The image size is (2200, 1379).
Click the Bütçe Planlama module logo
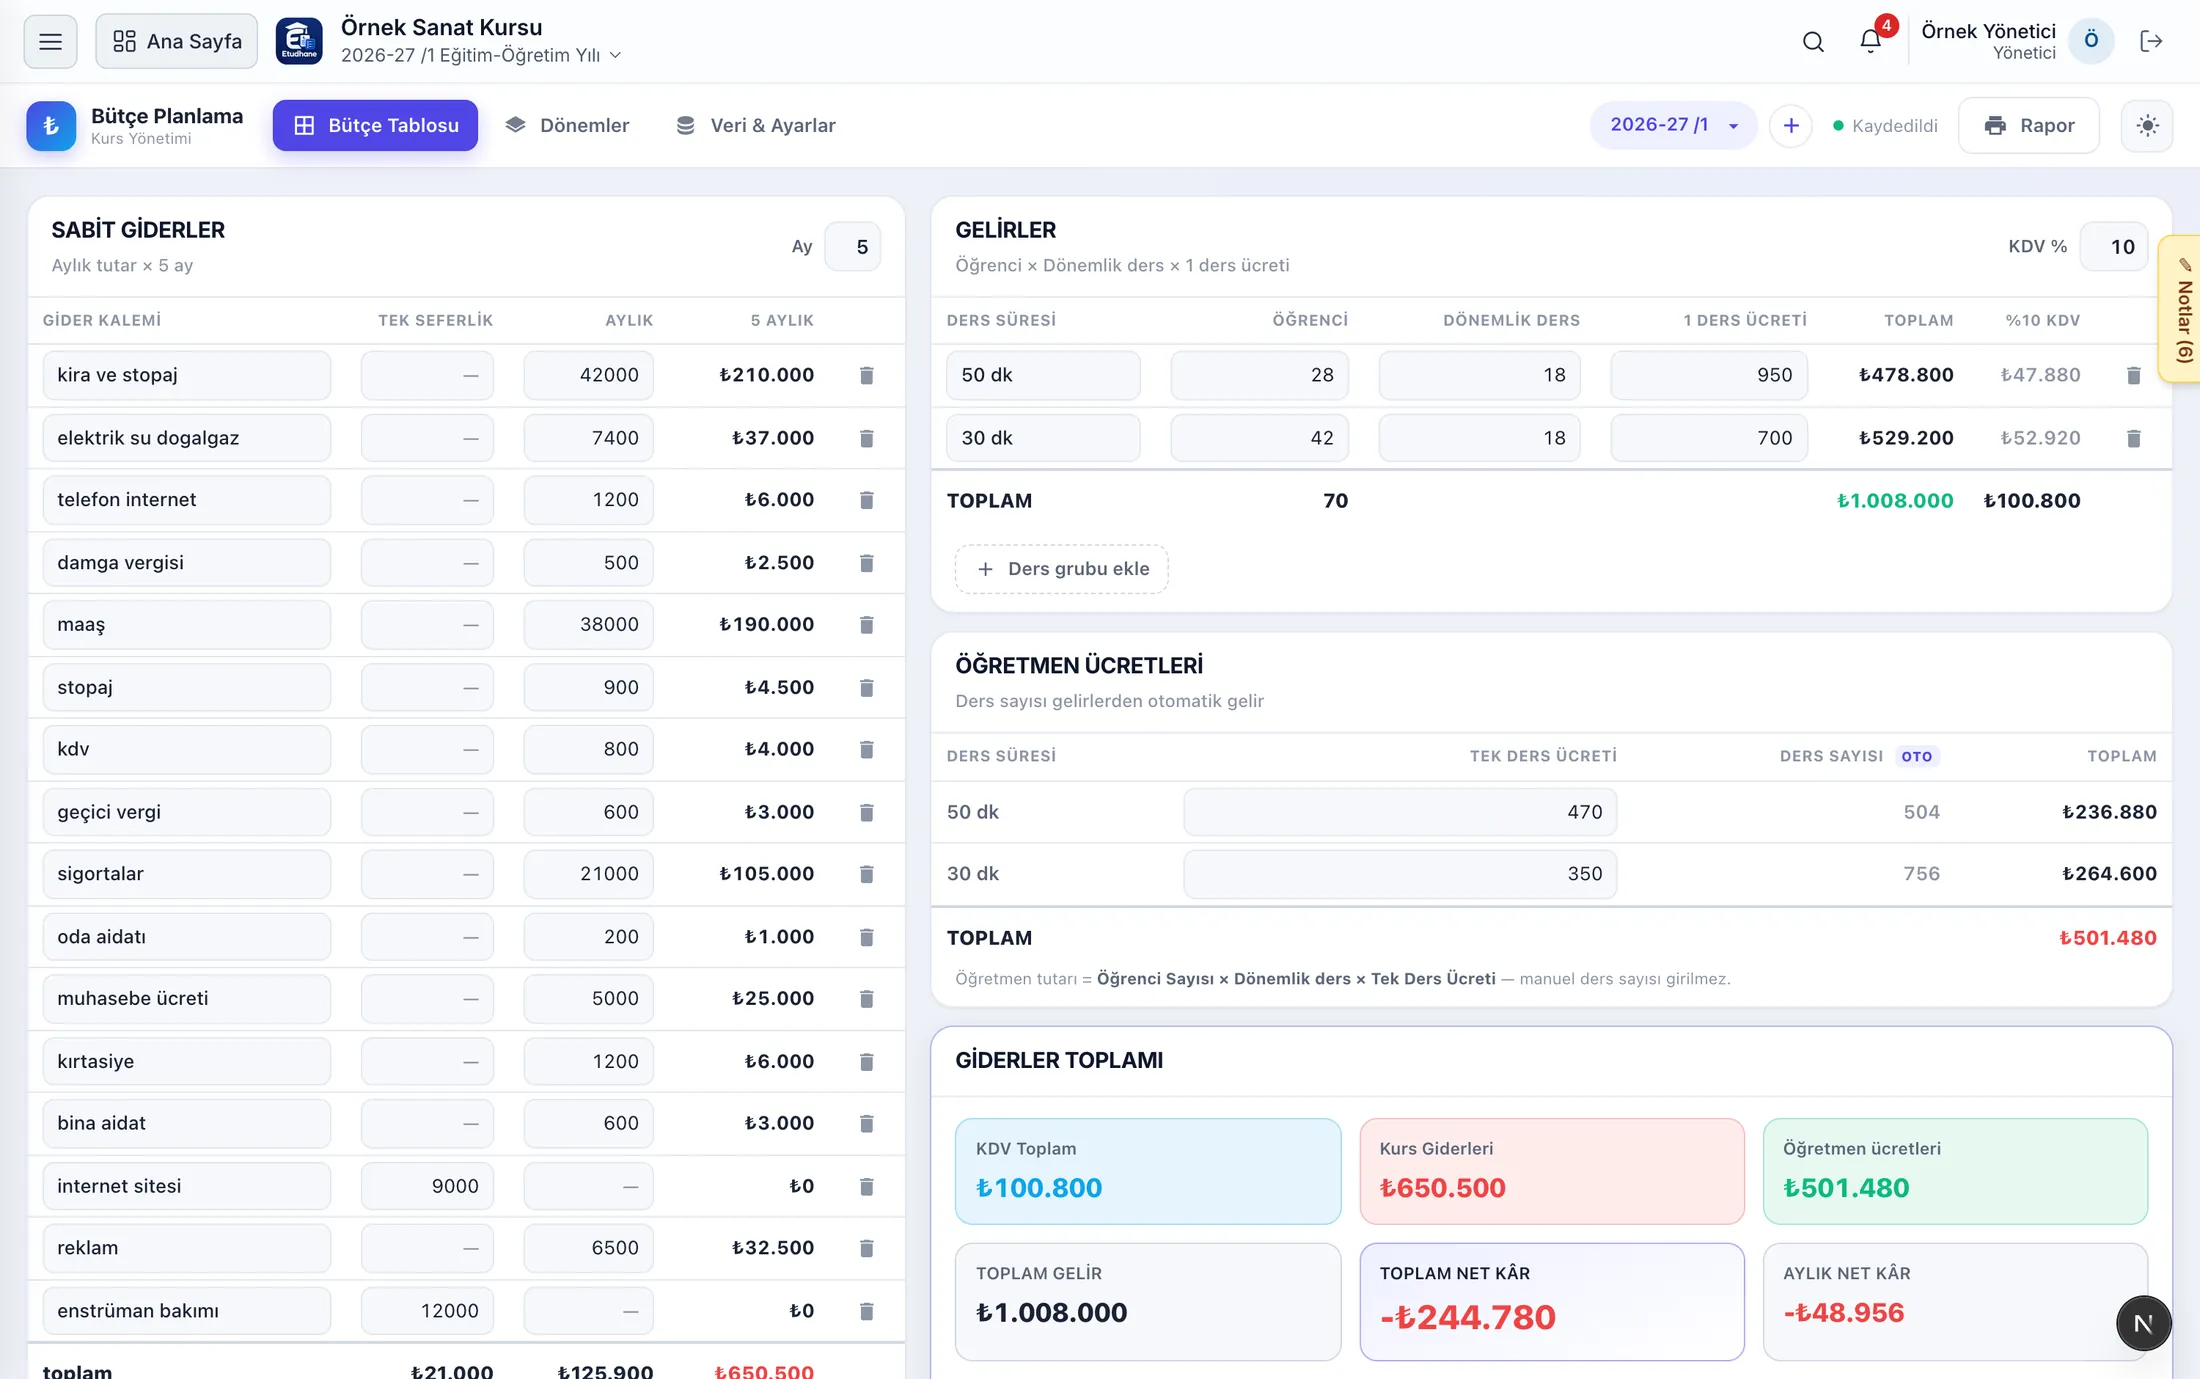51,125
